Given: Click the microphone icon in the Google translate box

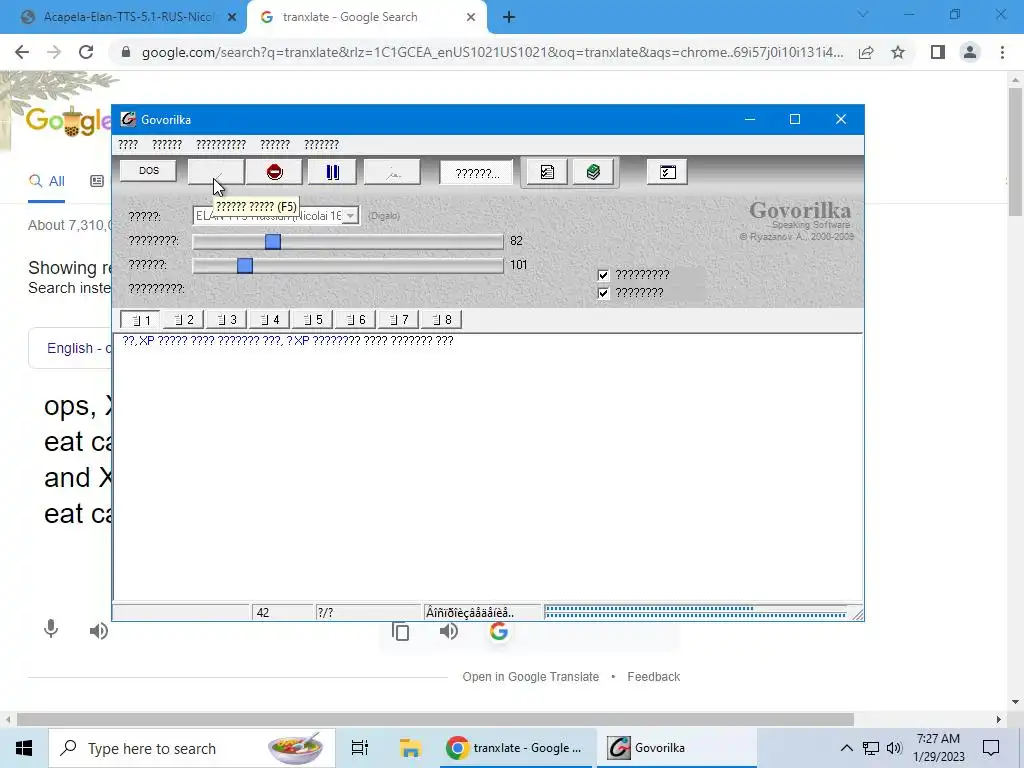Looking at the screenshot, I should pyautogui.click(x=51, y=630).
